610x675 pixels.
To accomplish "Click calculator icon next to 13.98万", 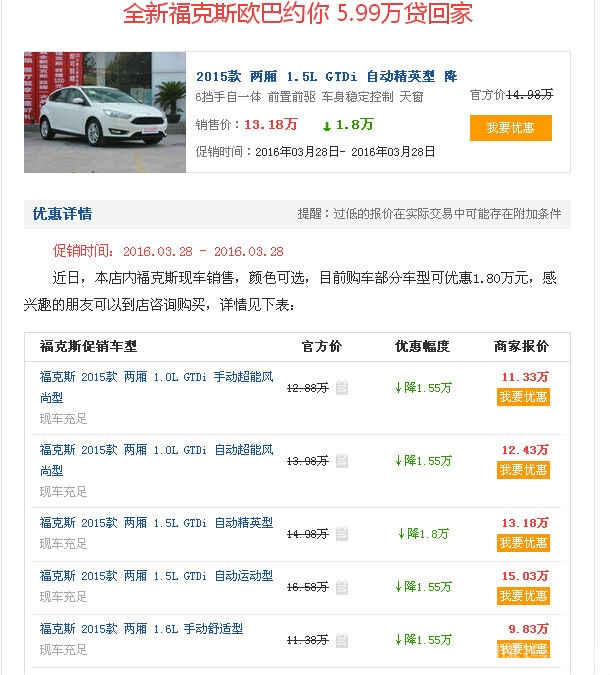I will 342,461.
